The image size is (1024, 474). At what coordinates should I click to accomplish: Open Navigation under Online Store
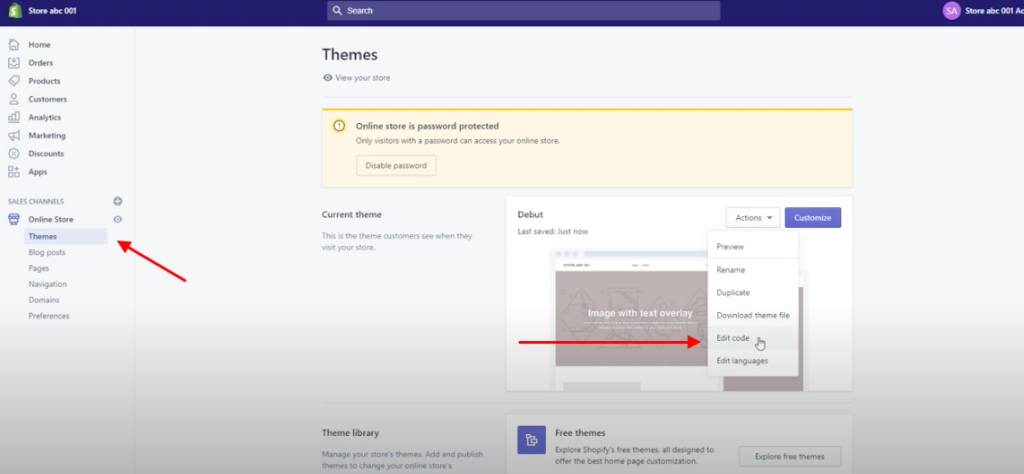48,284
